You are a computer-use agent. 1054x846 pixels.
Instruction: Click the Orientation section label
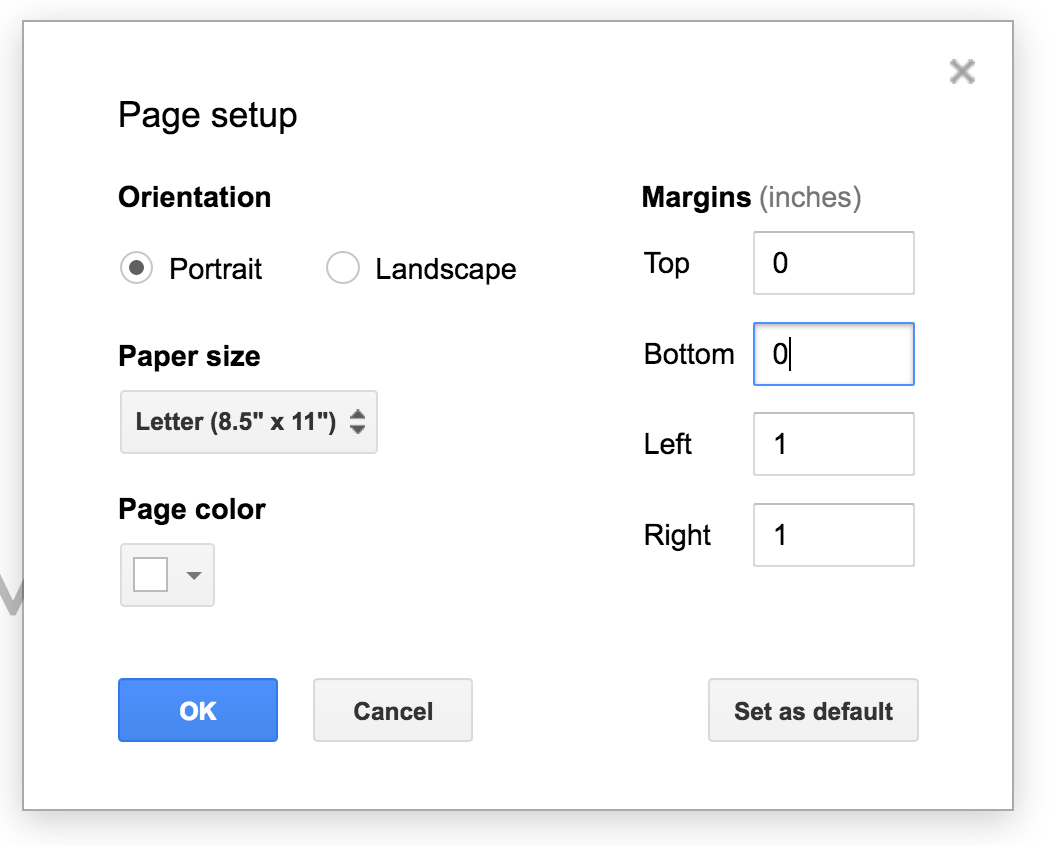pyautogui.click(x=195, y=197)
